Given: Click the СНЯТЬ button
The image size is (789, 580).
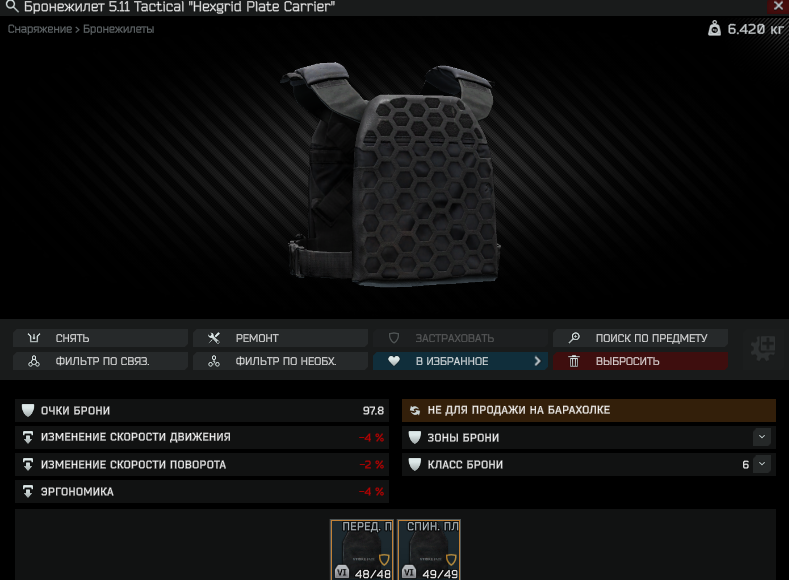Looking at the screenshot, I should coord(101,338).
